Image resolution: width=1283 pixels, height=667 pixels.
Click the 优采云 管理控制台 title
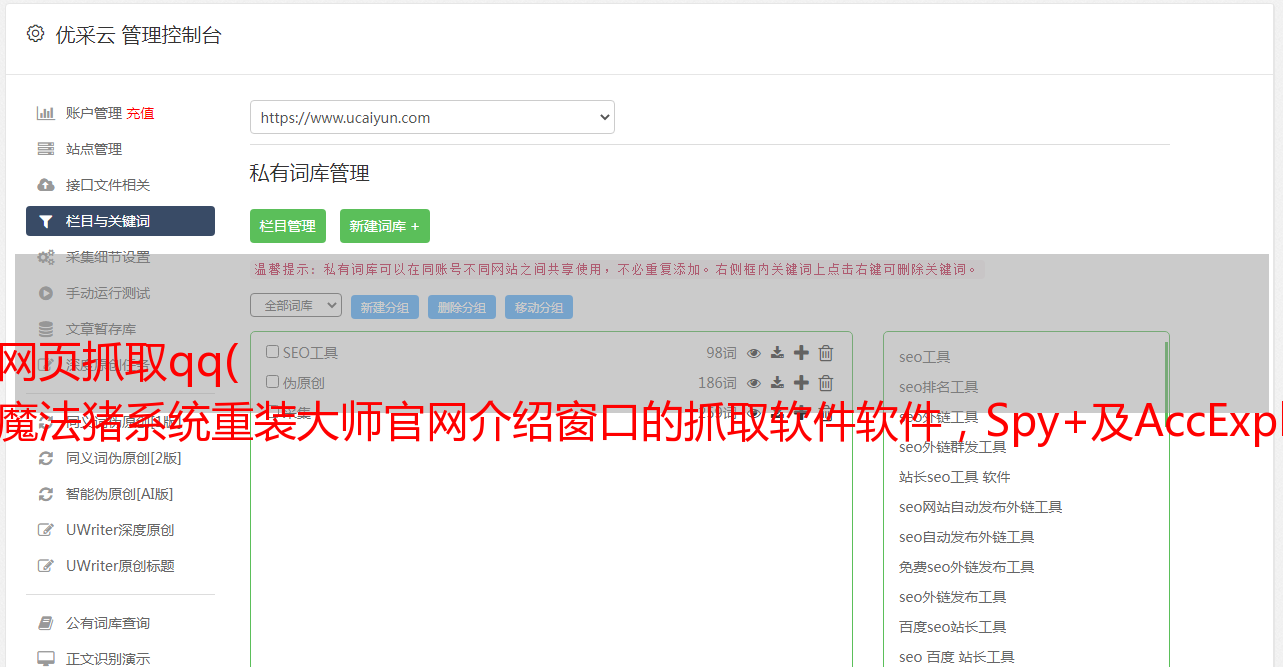pos(138,35)
